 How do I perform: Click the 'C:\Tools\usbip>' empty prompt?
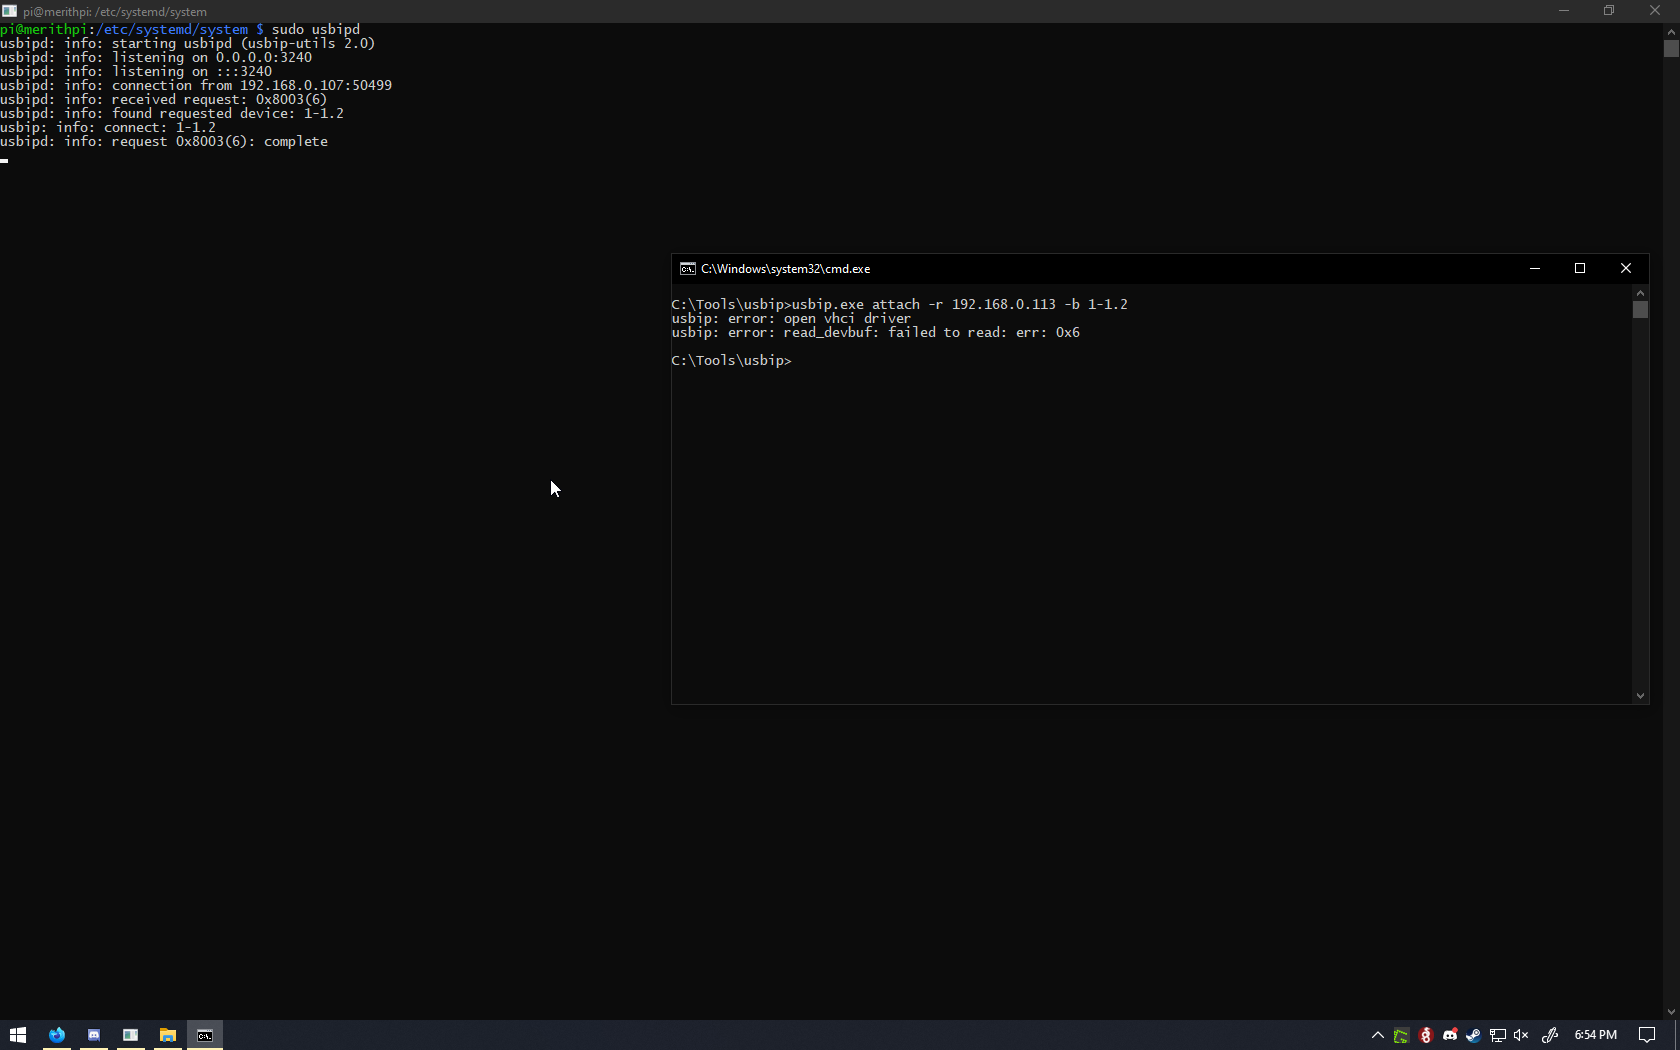732,360
